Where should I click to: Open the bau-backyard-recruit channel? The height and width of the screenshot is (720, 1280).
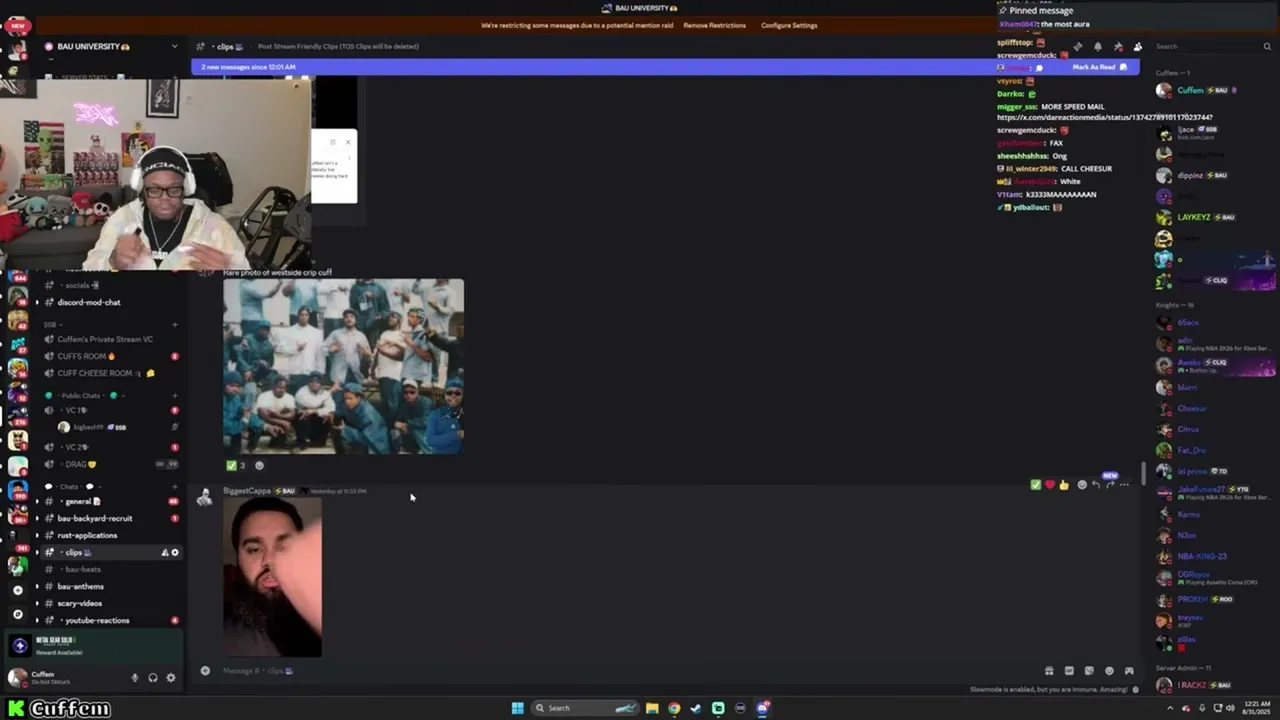click(x=110, y=518)
